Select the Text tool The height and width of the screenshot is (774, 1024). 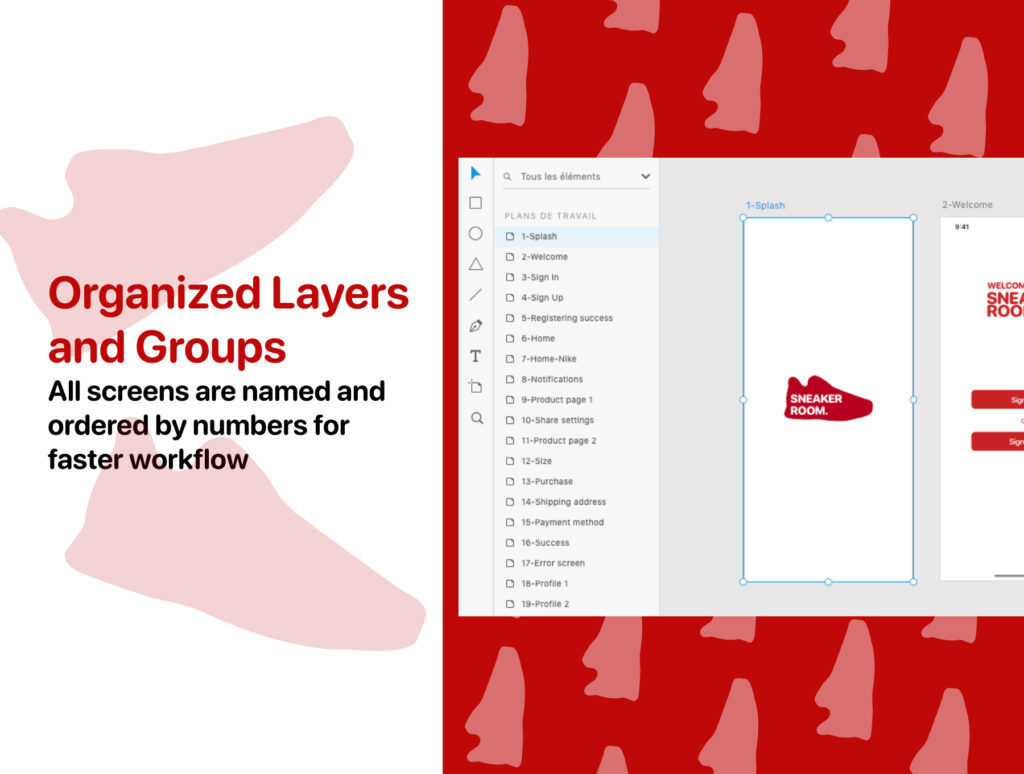pos(475,356)
